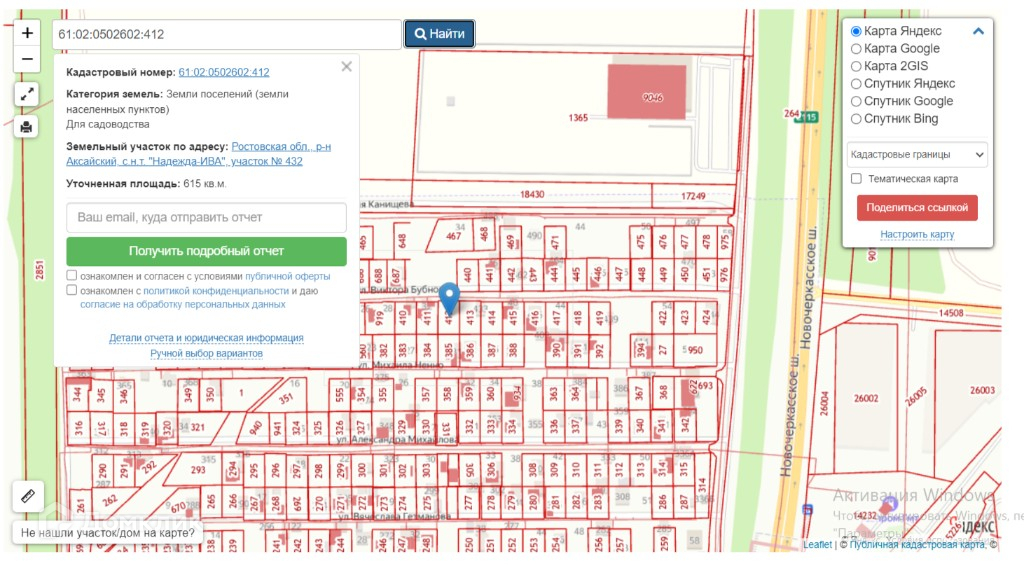1024x565 pixels.
Task: Open Ручной выбор вариантов link
Action: 206,353
